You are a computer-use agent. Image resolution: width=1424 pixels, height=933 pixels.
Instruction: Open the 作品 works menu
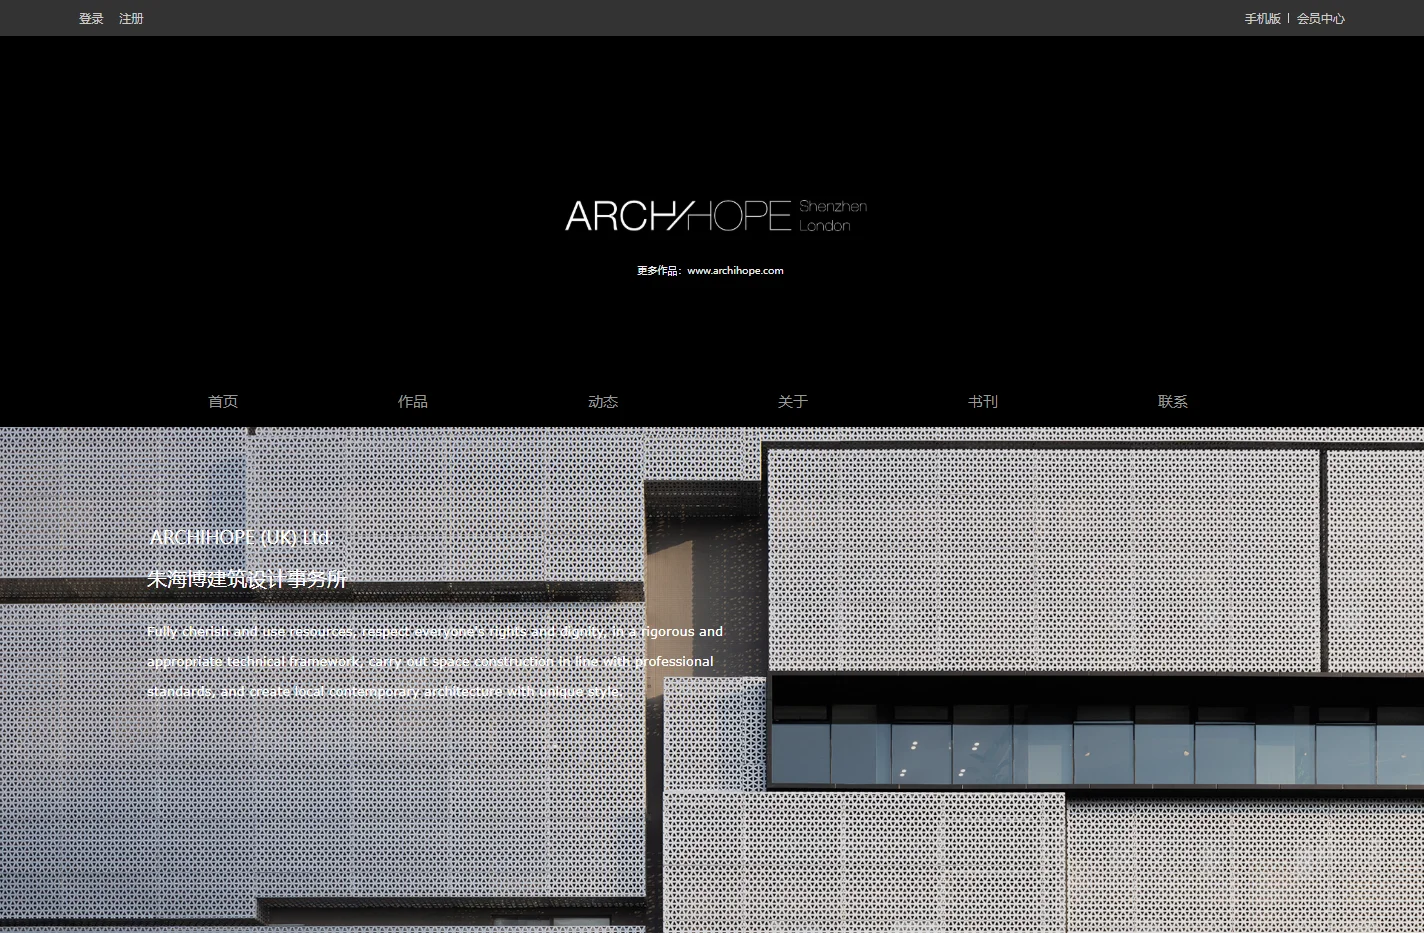coord(413,401)
